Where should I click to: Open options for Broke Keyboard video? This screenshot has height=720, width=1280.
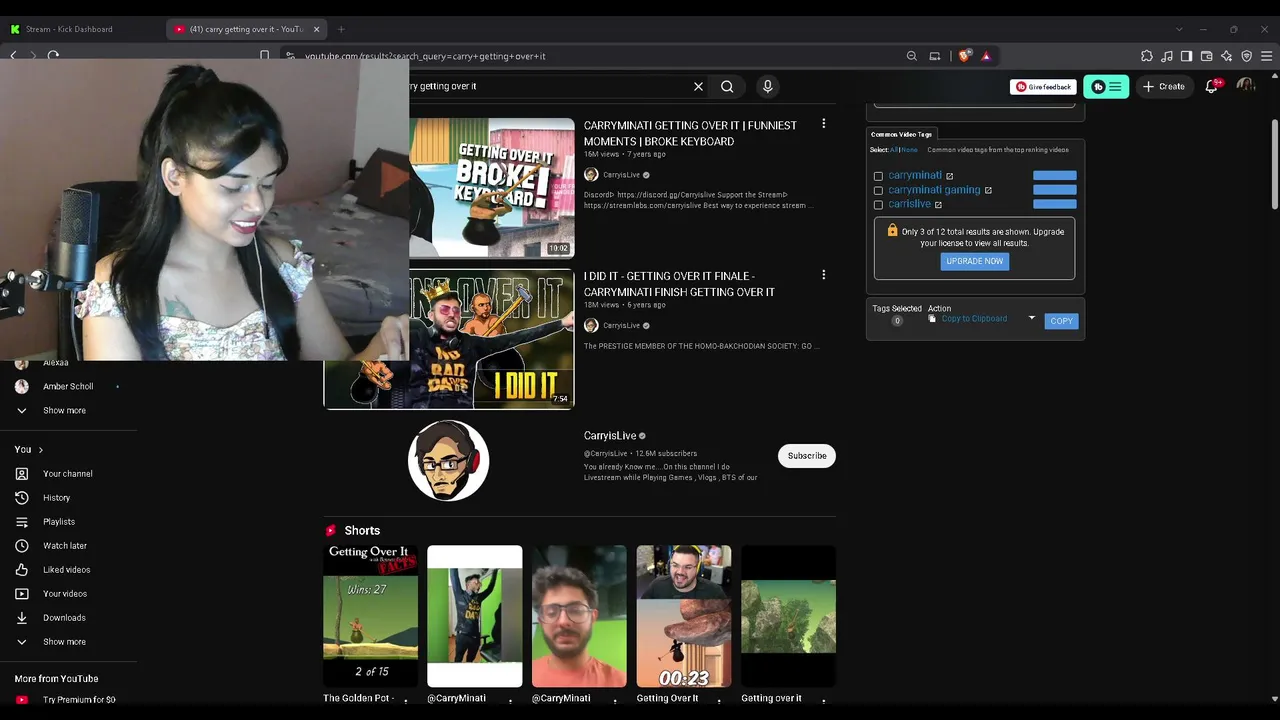point(824,124)
